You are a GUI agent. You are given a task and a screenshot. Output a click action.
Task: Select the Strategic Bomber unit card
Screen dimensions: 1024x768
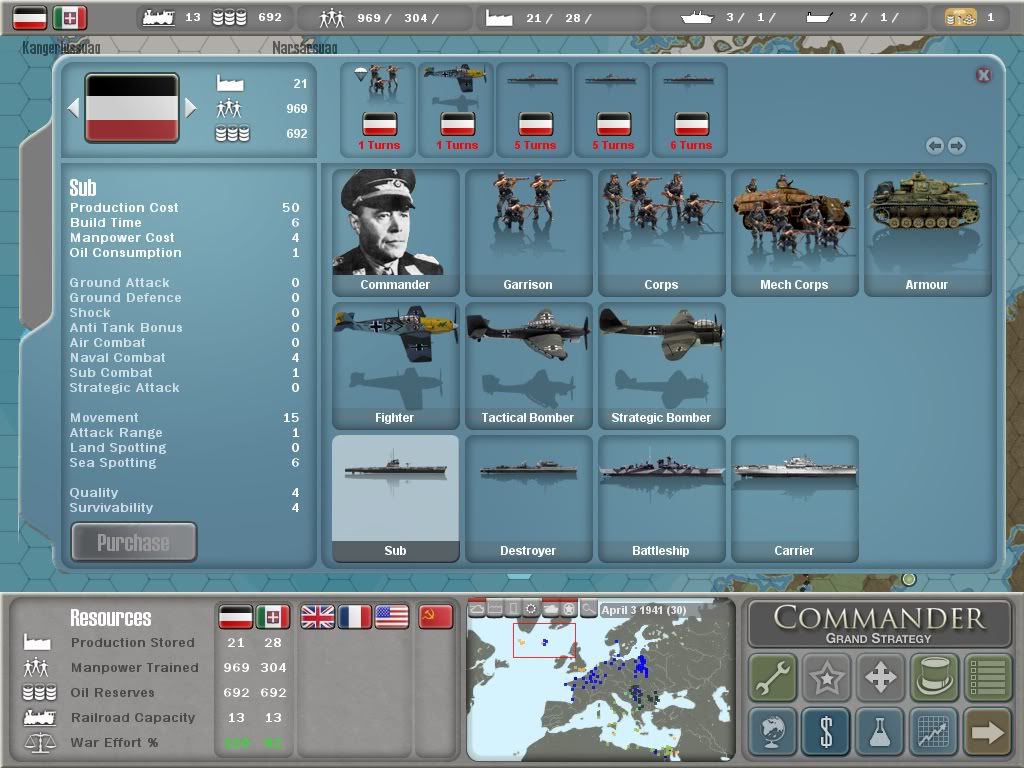[662, 366]
